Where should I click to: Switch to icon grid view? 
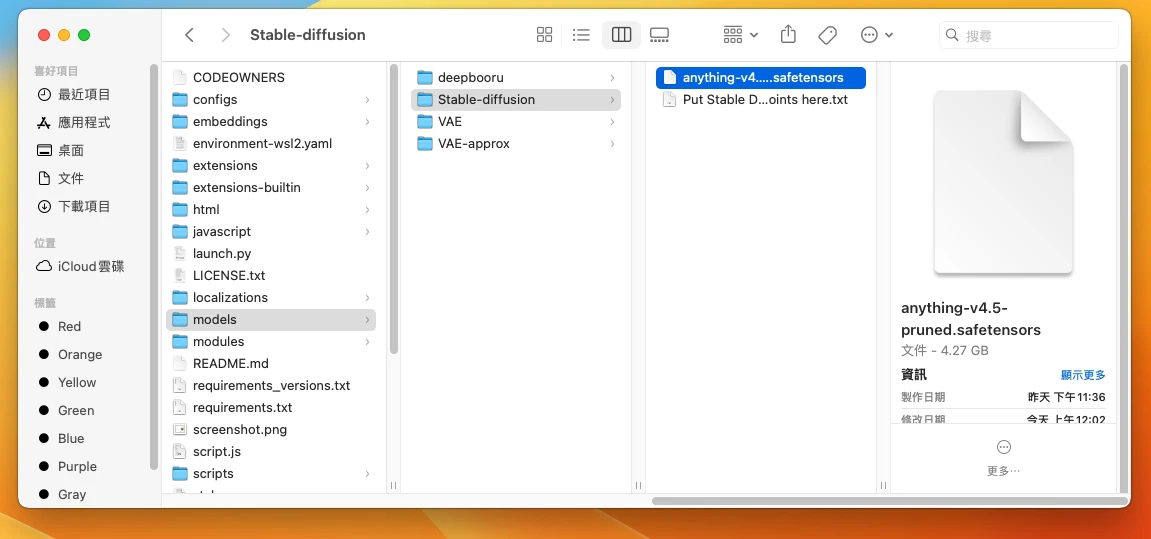tap(544, 35)
